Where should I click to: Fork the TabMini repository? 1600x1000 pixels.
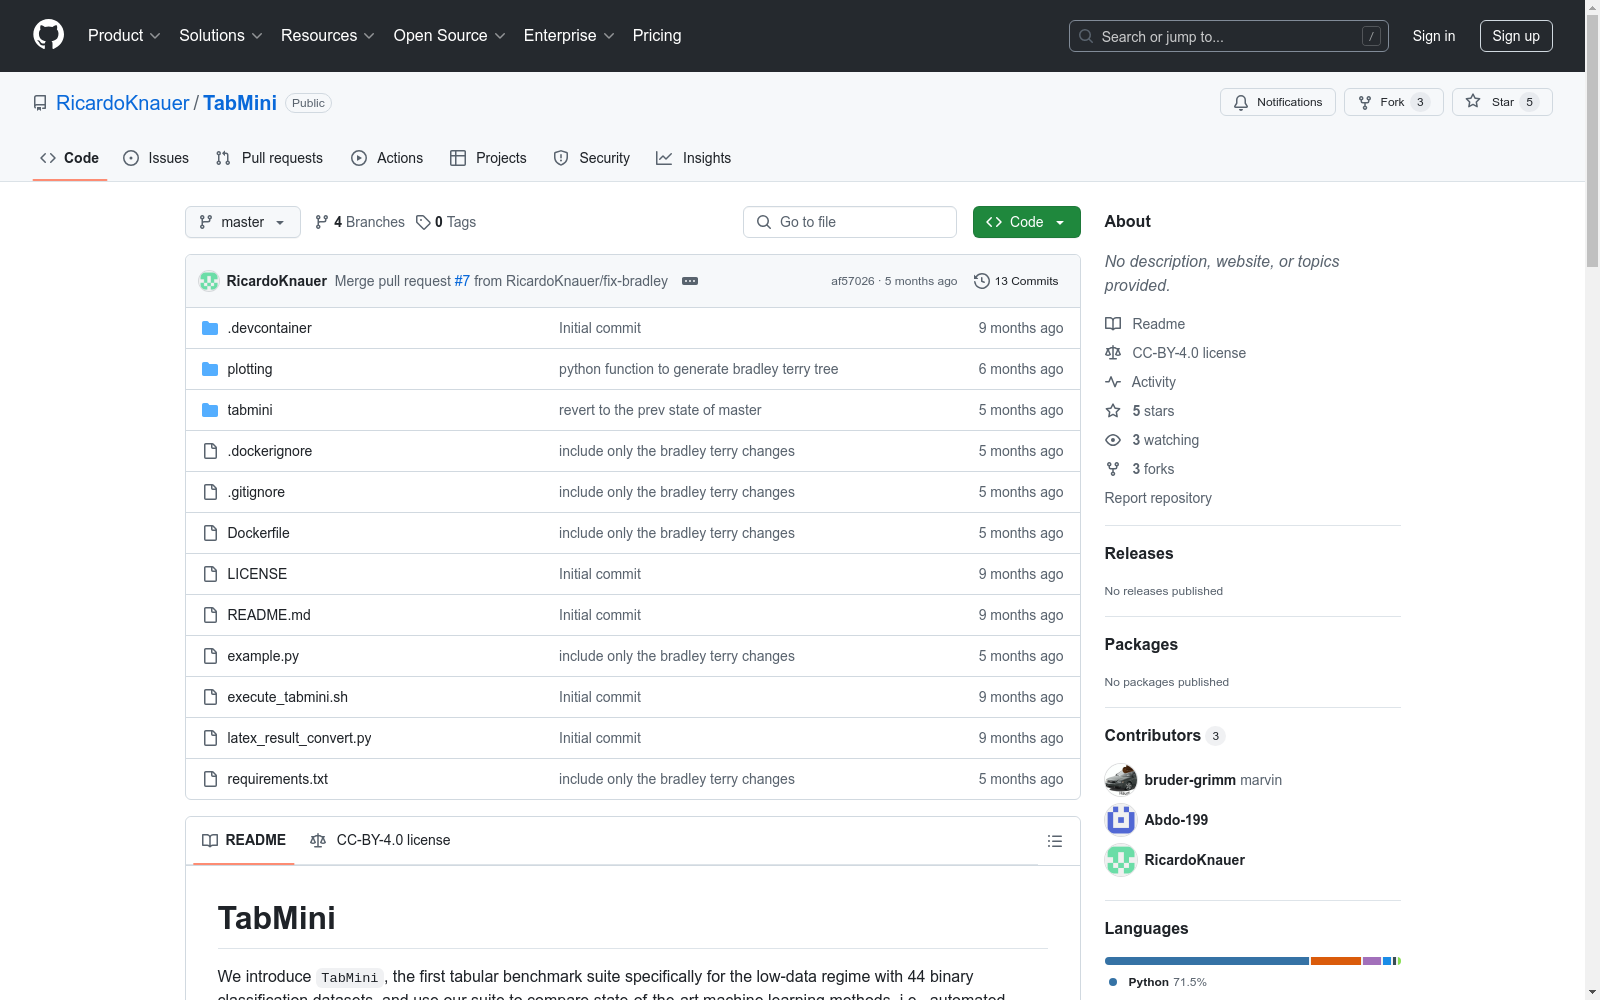[x=1393, y=102]
